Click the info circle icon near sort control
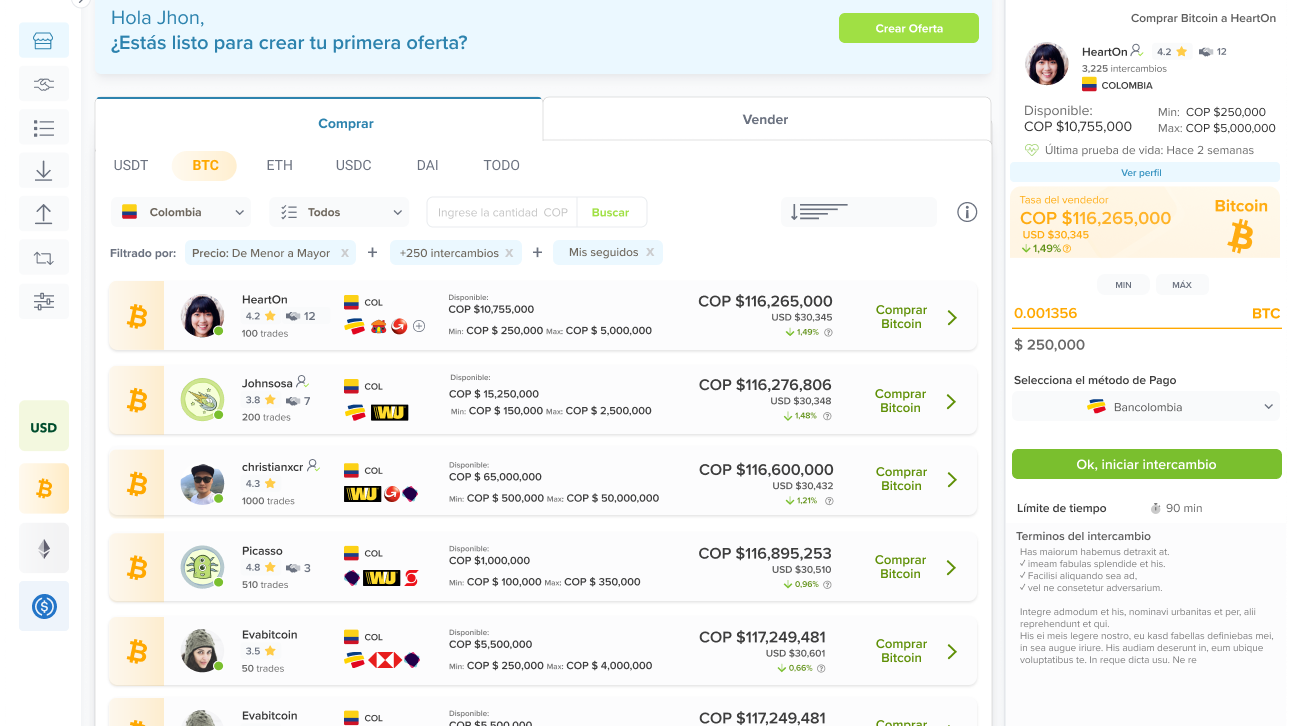Viewport: 1292px width, 726px height. click(x=966, y=212)
